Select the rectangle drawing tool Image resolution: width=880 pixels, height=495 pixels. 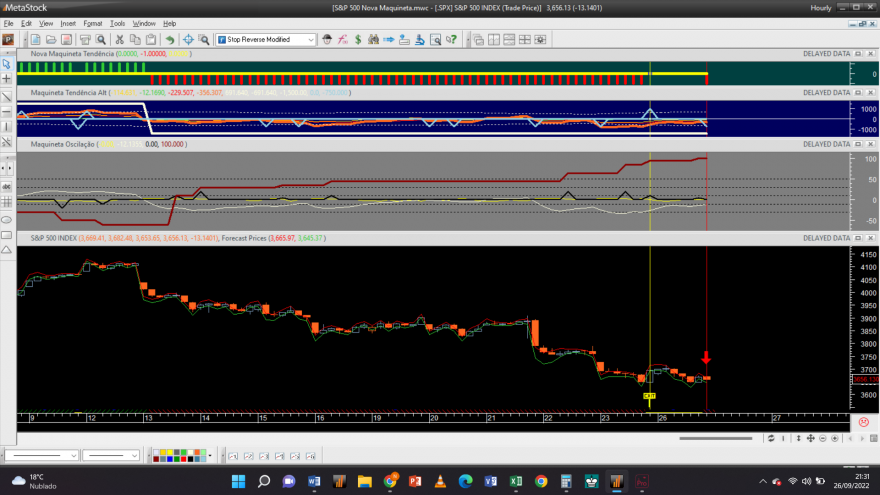pos(7,235)
